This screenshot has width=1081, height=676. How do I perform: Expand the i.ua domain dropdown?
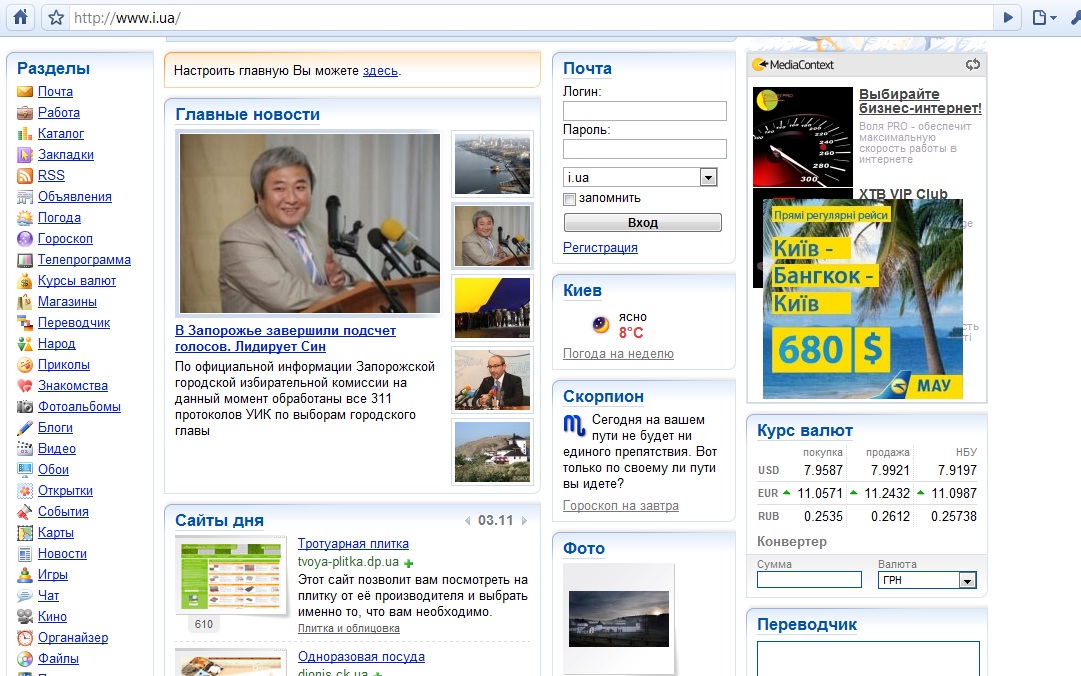pos(708,177)
